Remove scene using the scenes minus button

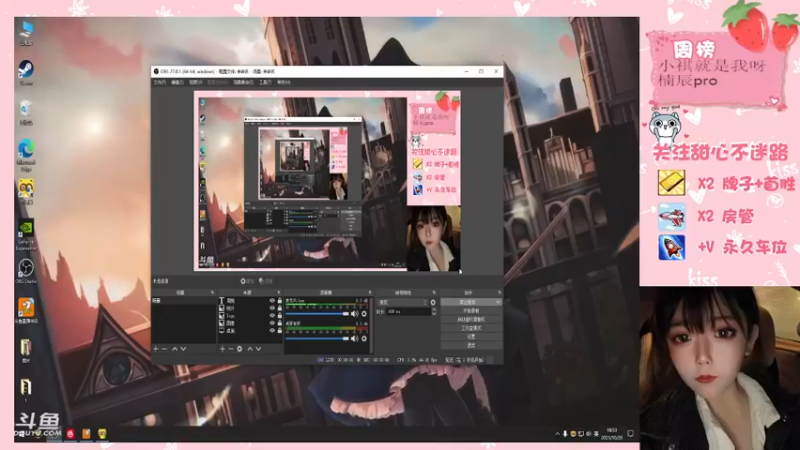click(x=164, y=348)
